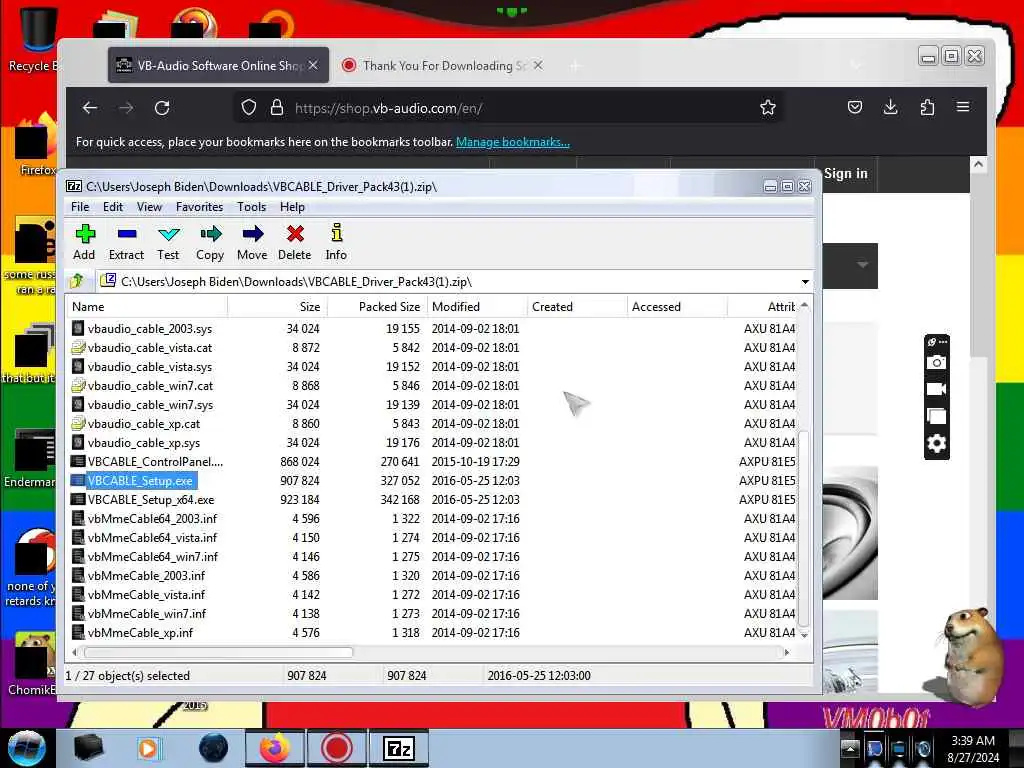Screen dimensions: 1024x768
Task: Open the Help menu in 7-Zip
Action: pyautogui.click(x=293, y=207)
